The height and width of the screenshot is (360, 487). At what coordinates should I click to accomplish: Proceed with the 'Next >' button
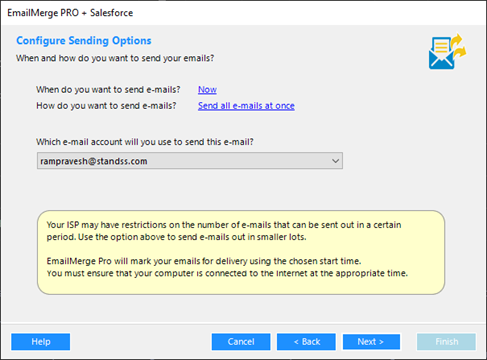pyautogui.click(x=371, y=342)
